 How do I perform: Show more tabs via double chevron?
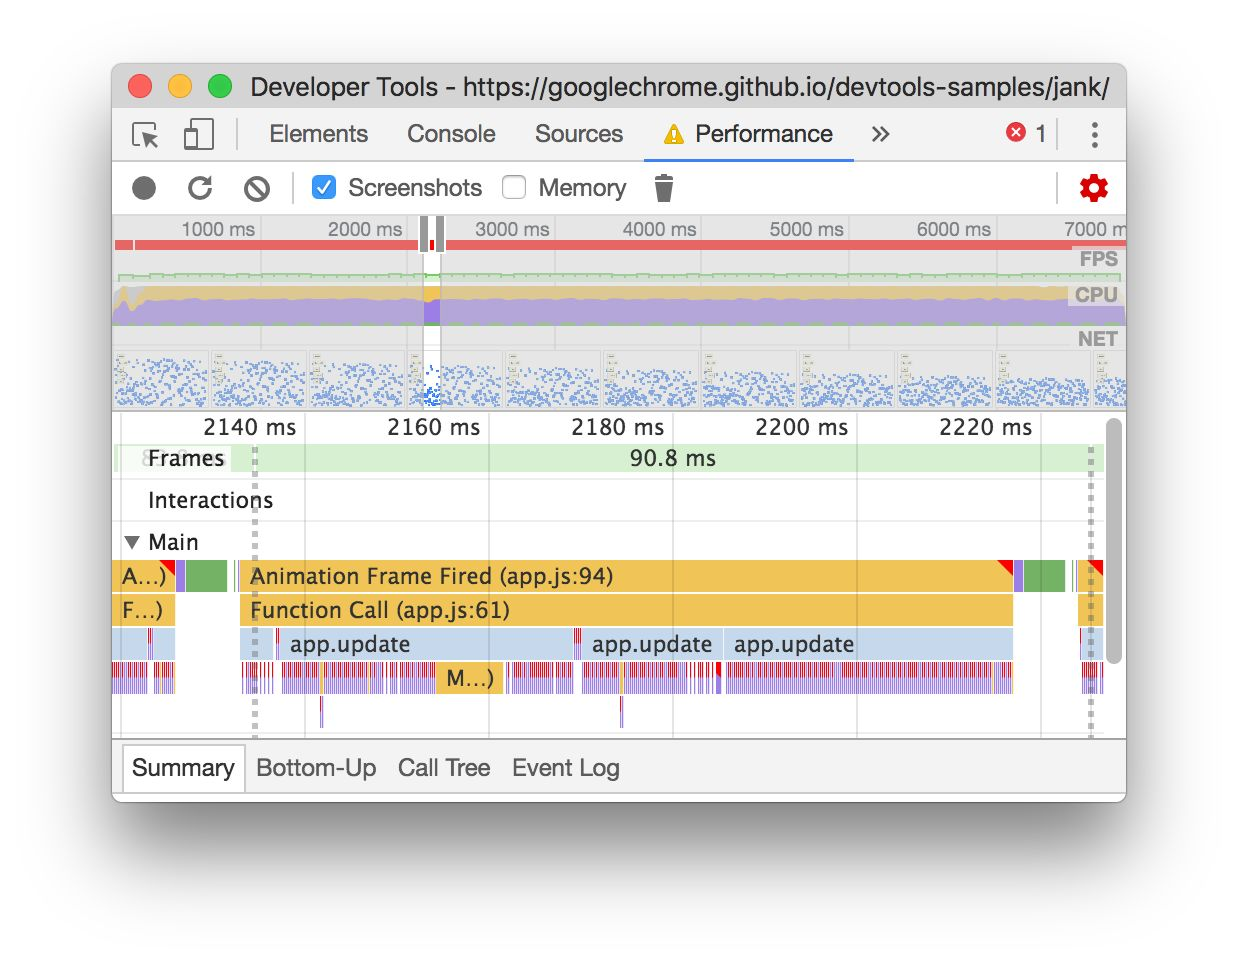coord(880,134)
